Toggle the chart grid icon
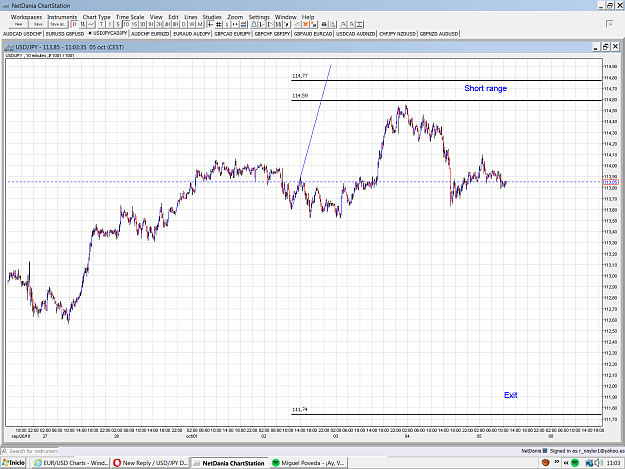The image size is (625, 469). [219, 24]
